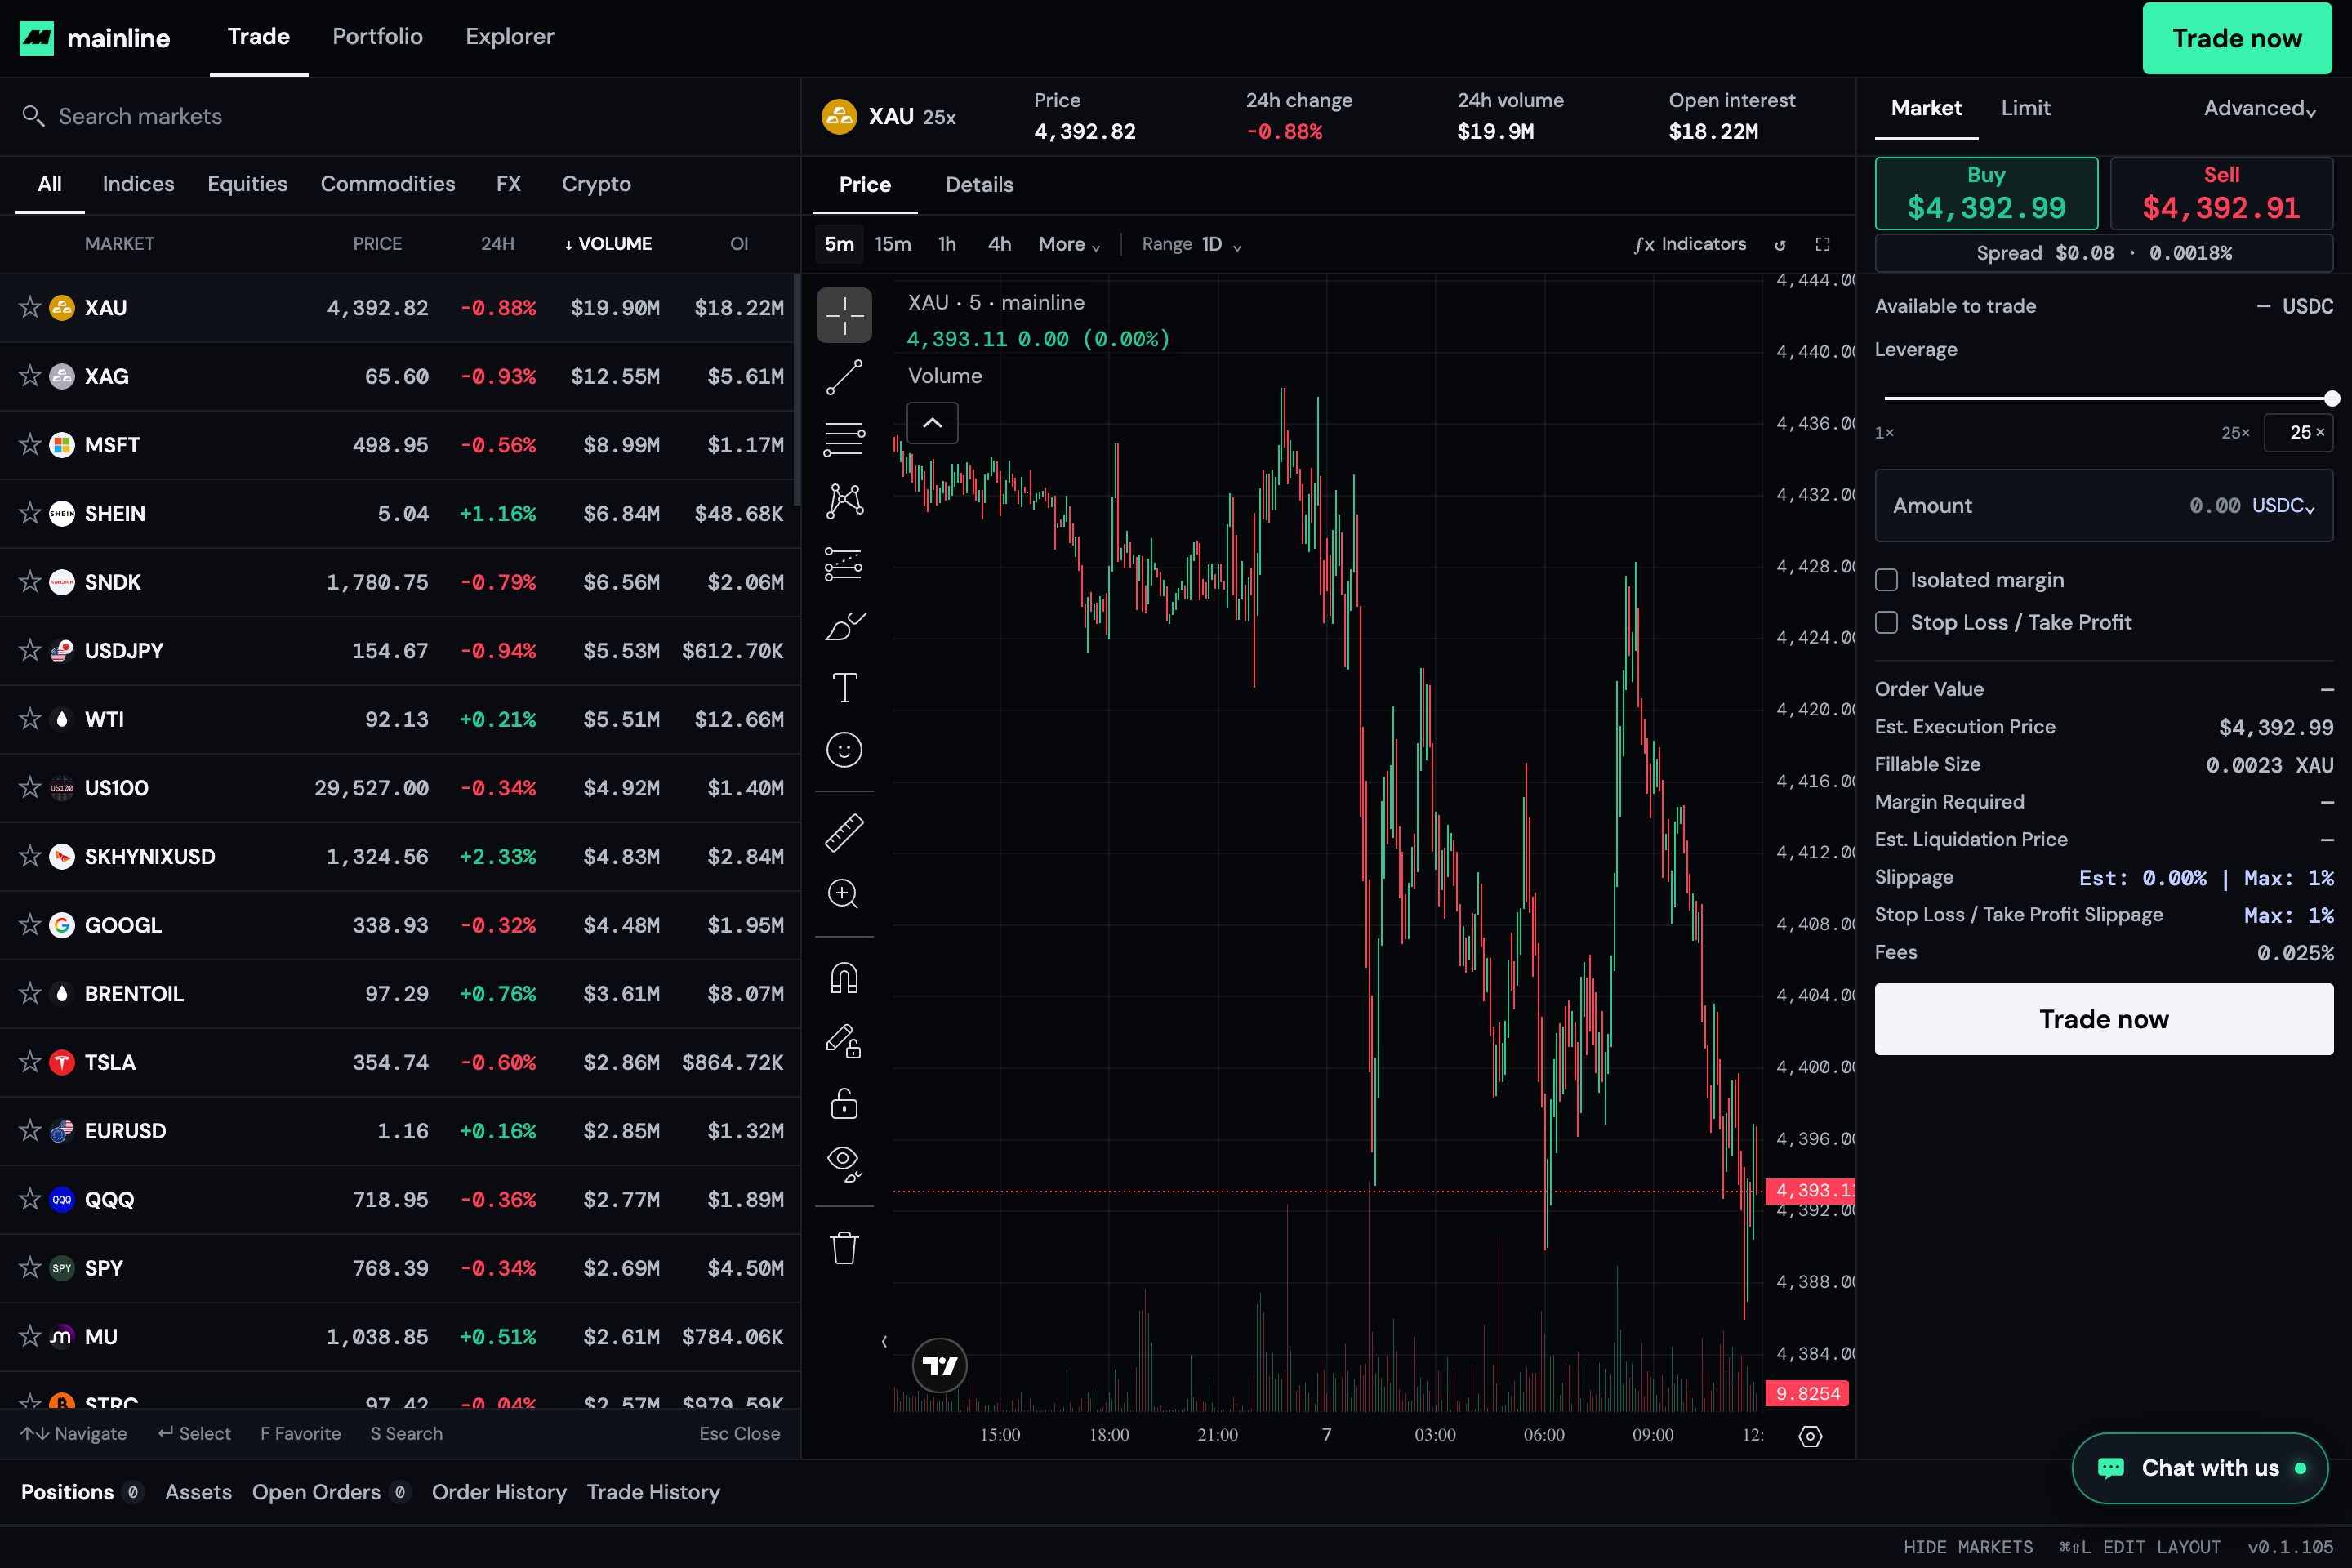Select the 15m timeframe
The width and height of the screenshot is (2352, 1568).
point(893,244)
